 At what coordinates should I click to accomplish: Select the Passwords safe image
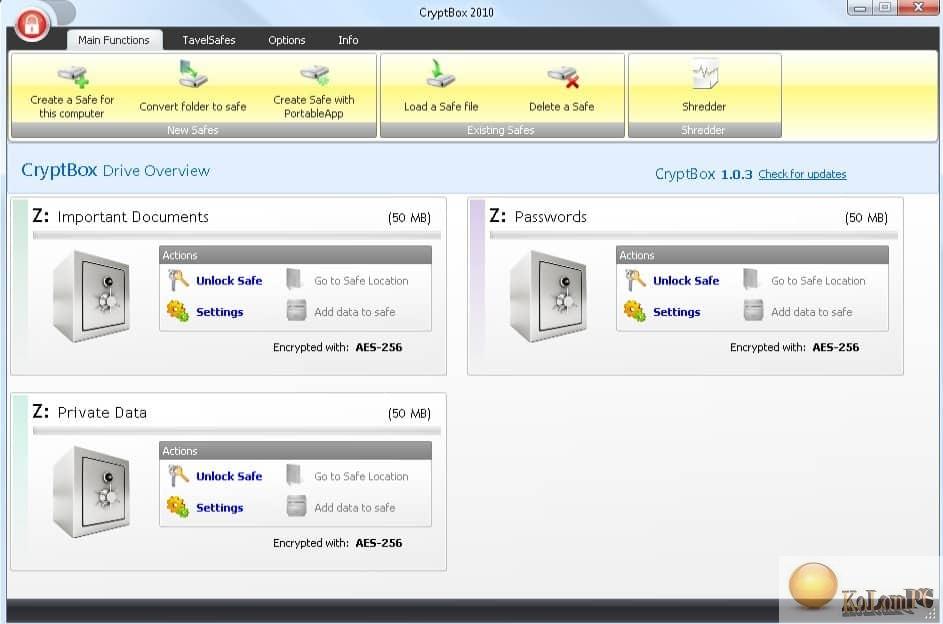pyautogui.click(x=548, y=296)
